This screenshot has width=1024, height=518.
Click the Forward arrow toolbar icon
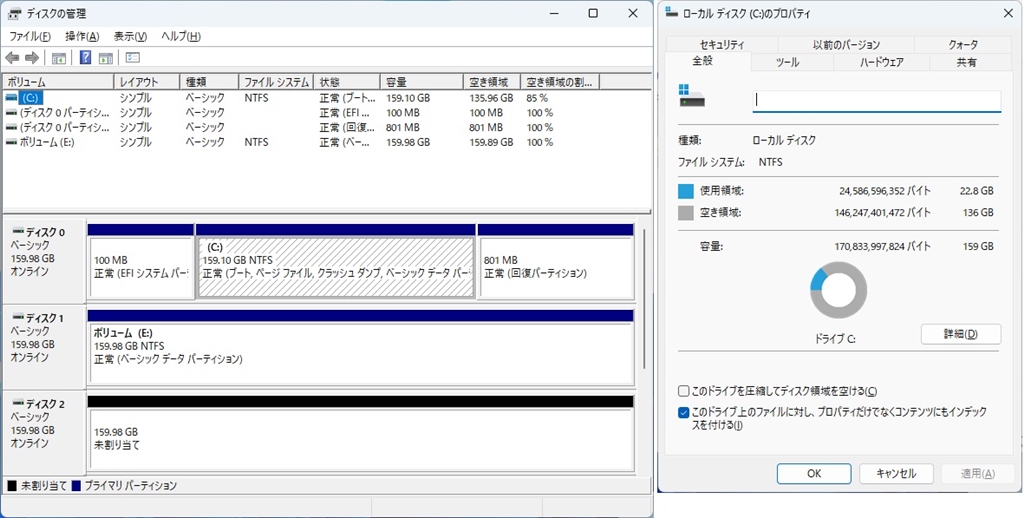(32, 57)
